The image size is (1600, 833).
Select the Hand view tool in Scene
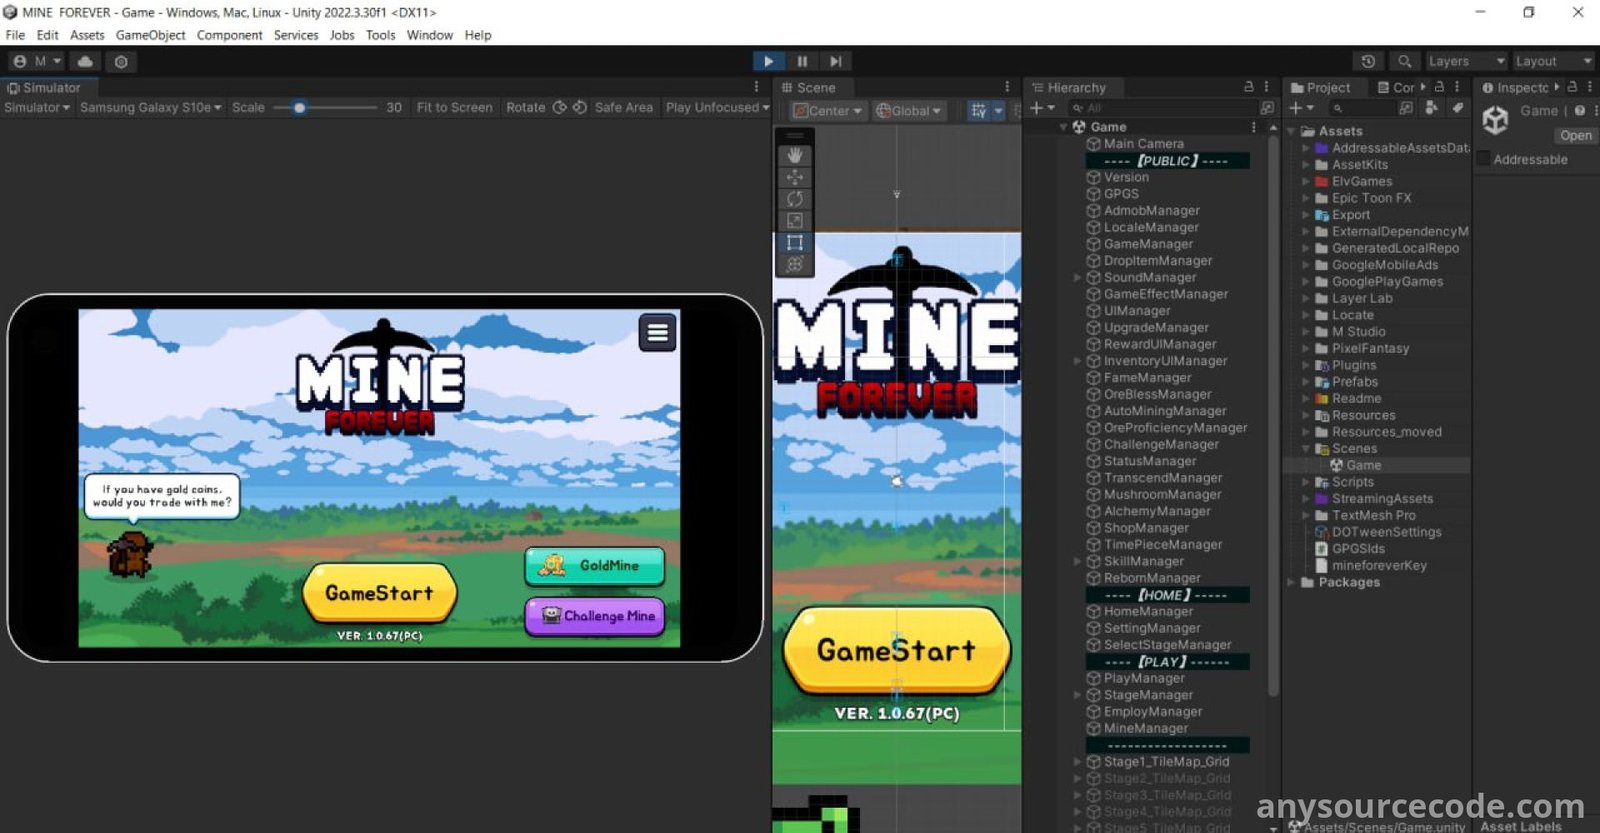tap(795, 155)
